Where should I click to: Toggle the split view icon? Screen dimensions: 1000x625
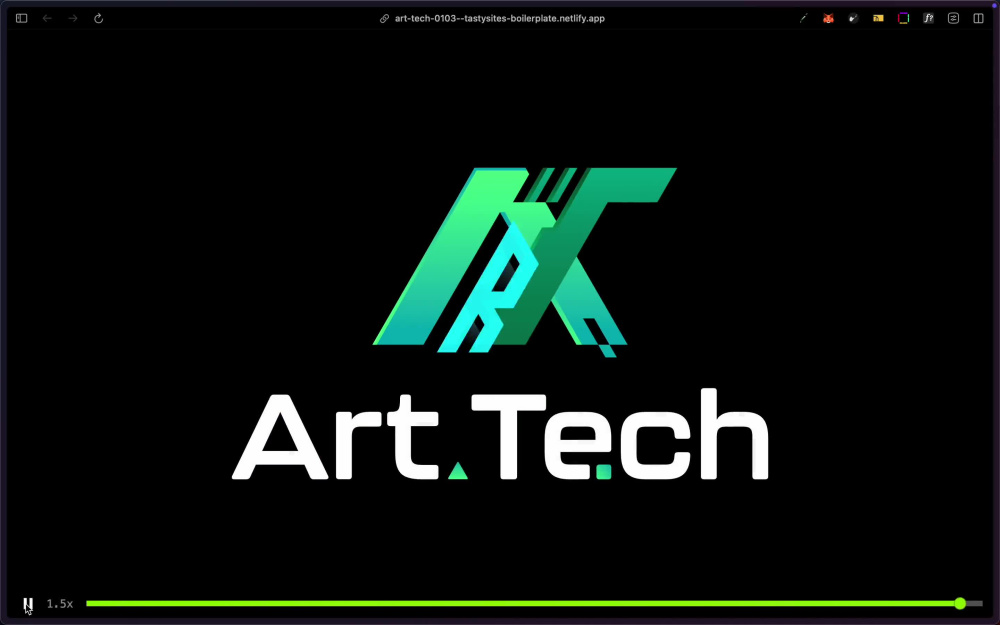[978, 18]
